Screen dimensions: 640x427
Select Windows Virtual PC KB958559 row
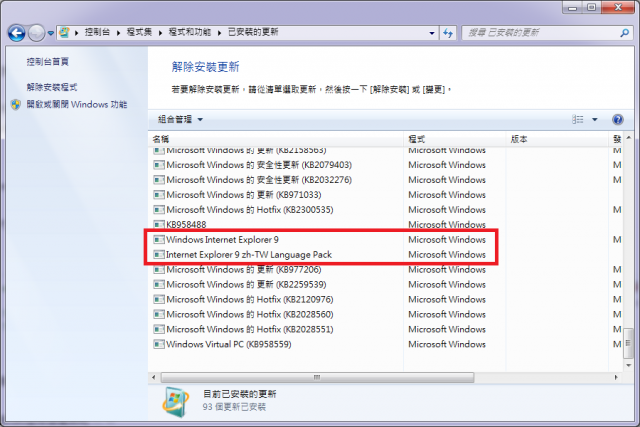pos(385,345)
